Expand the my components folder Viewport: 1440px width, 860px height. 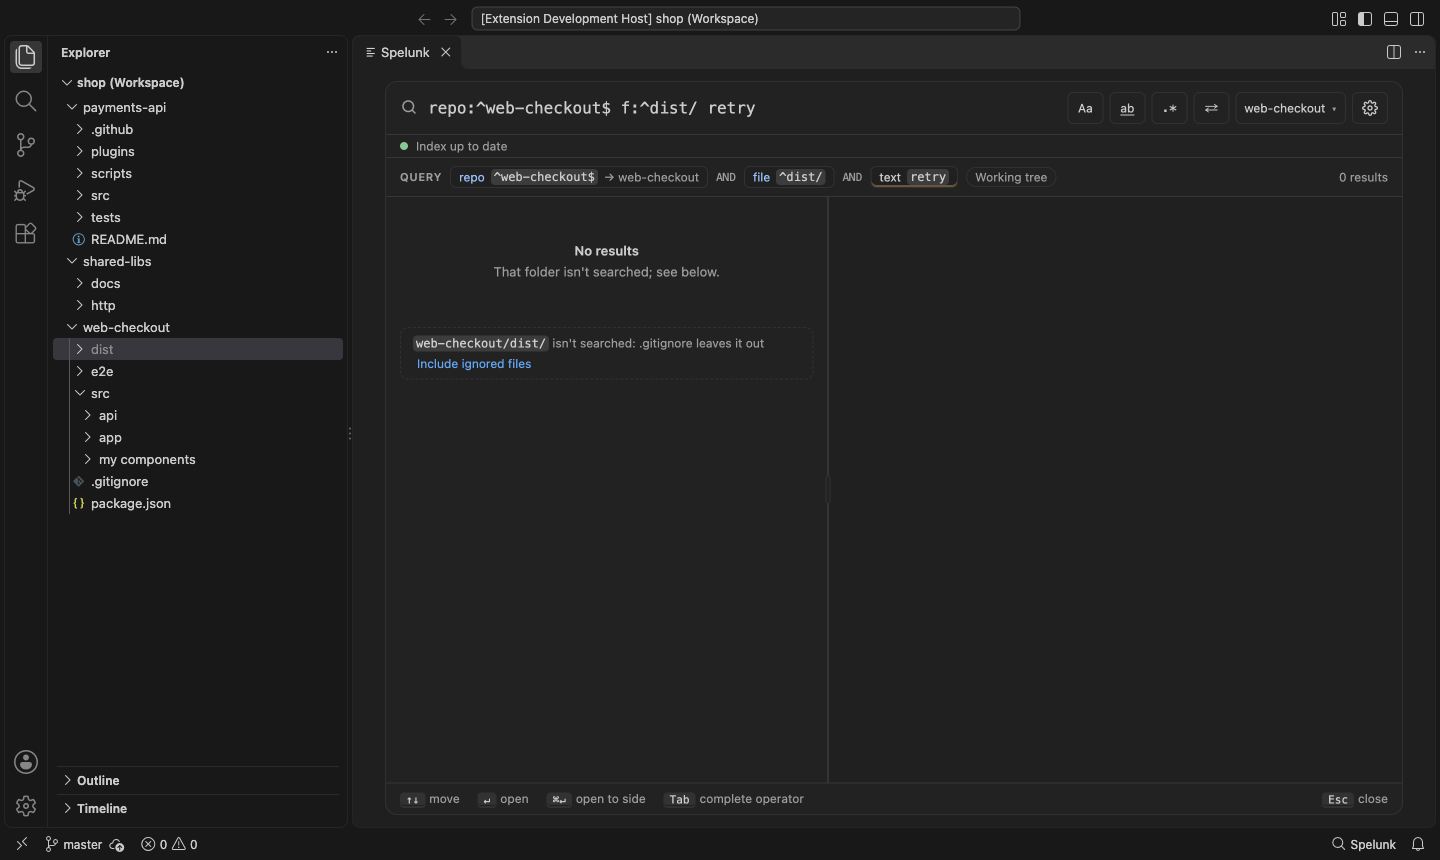coord(198,459)
